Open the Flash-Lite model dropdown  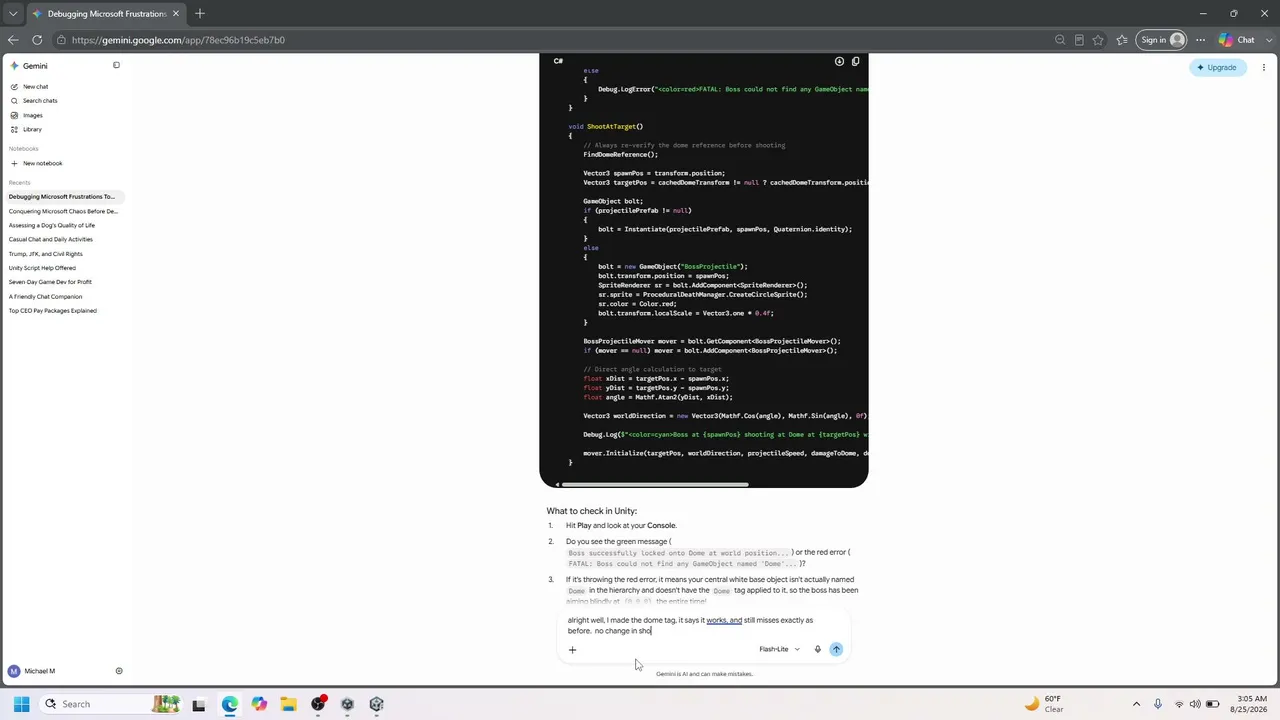[779, 649]
